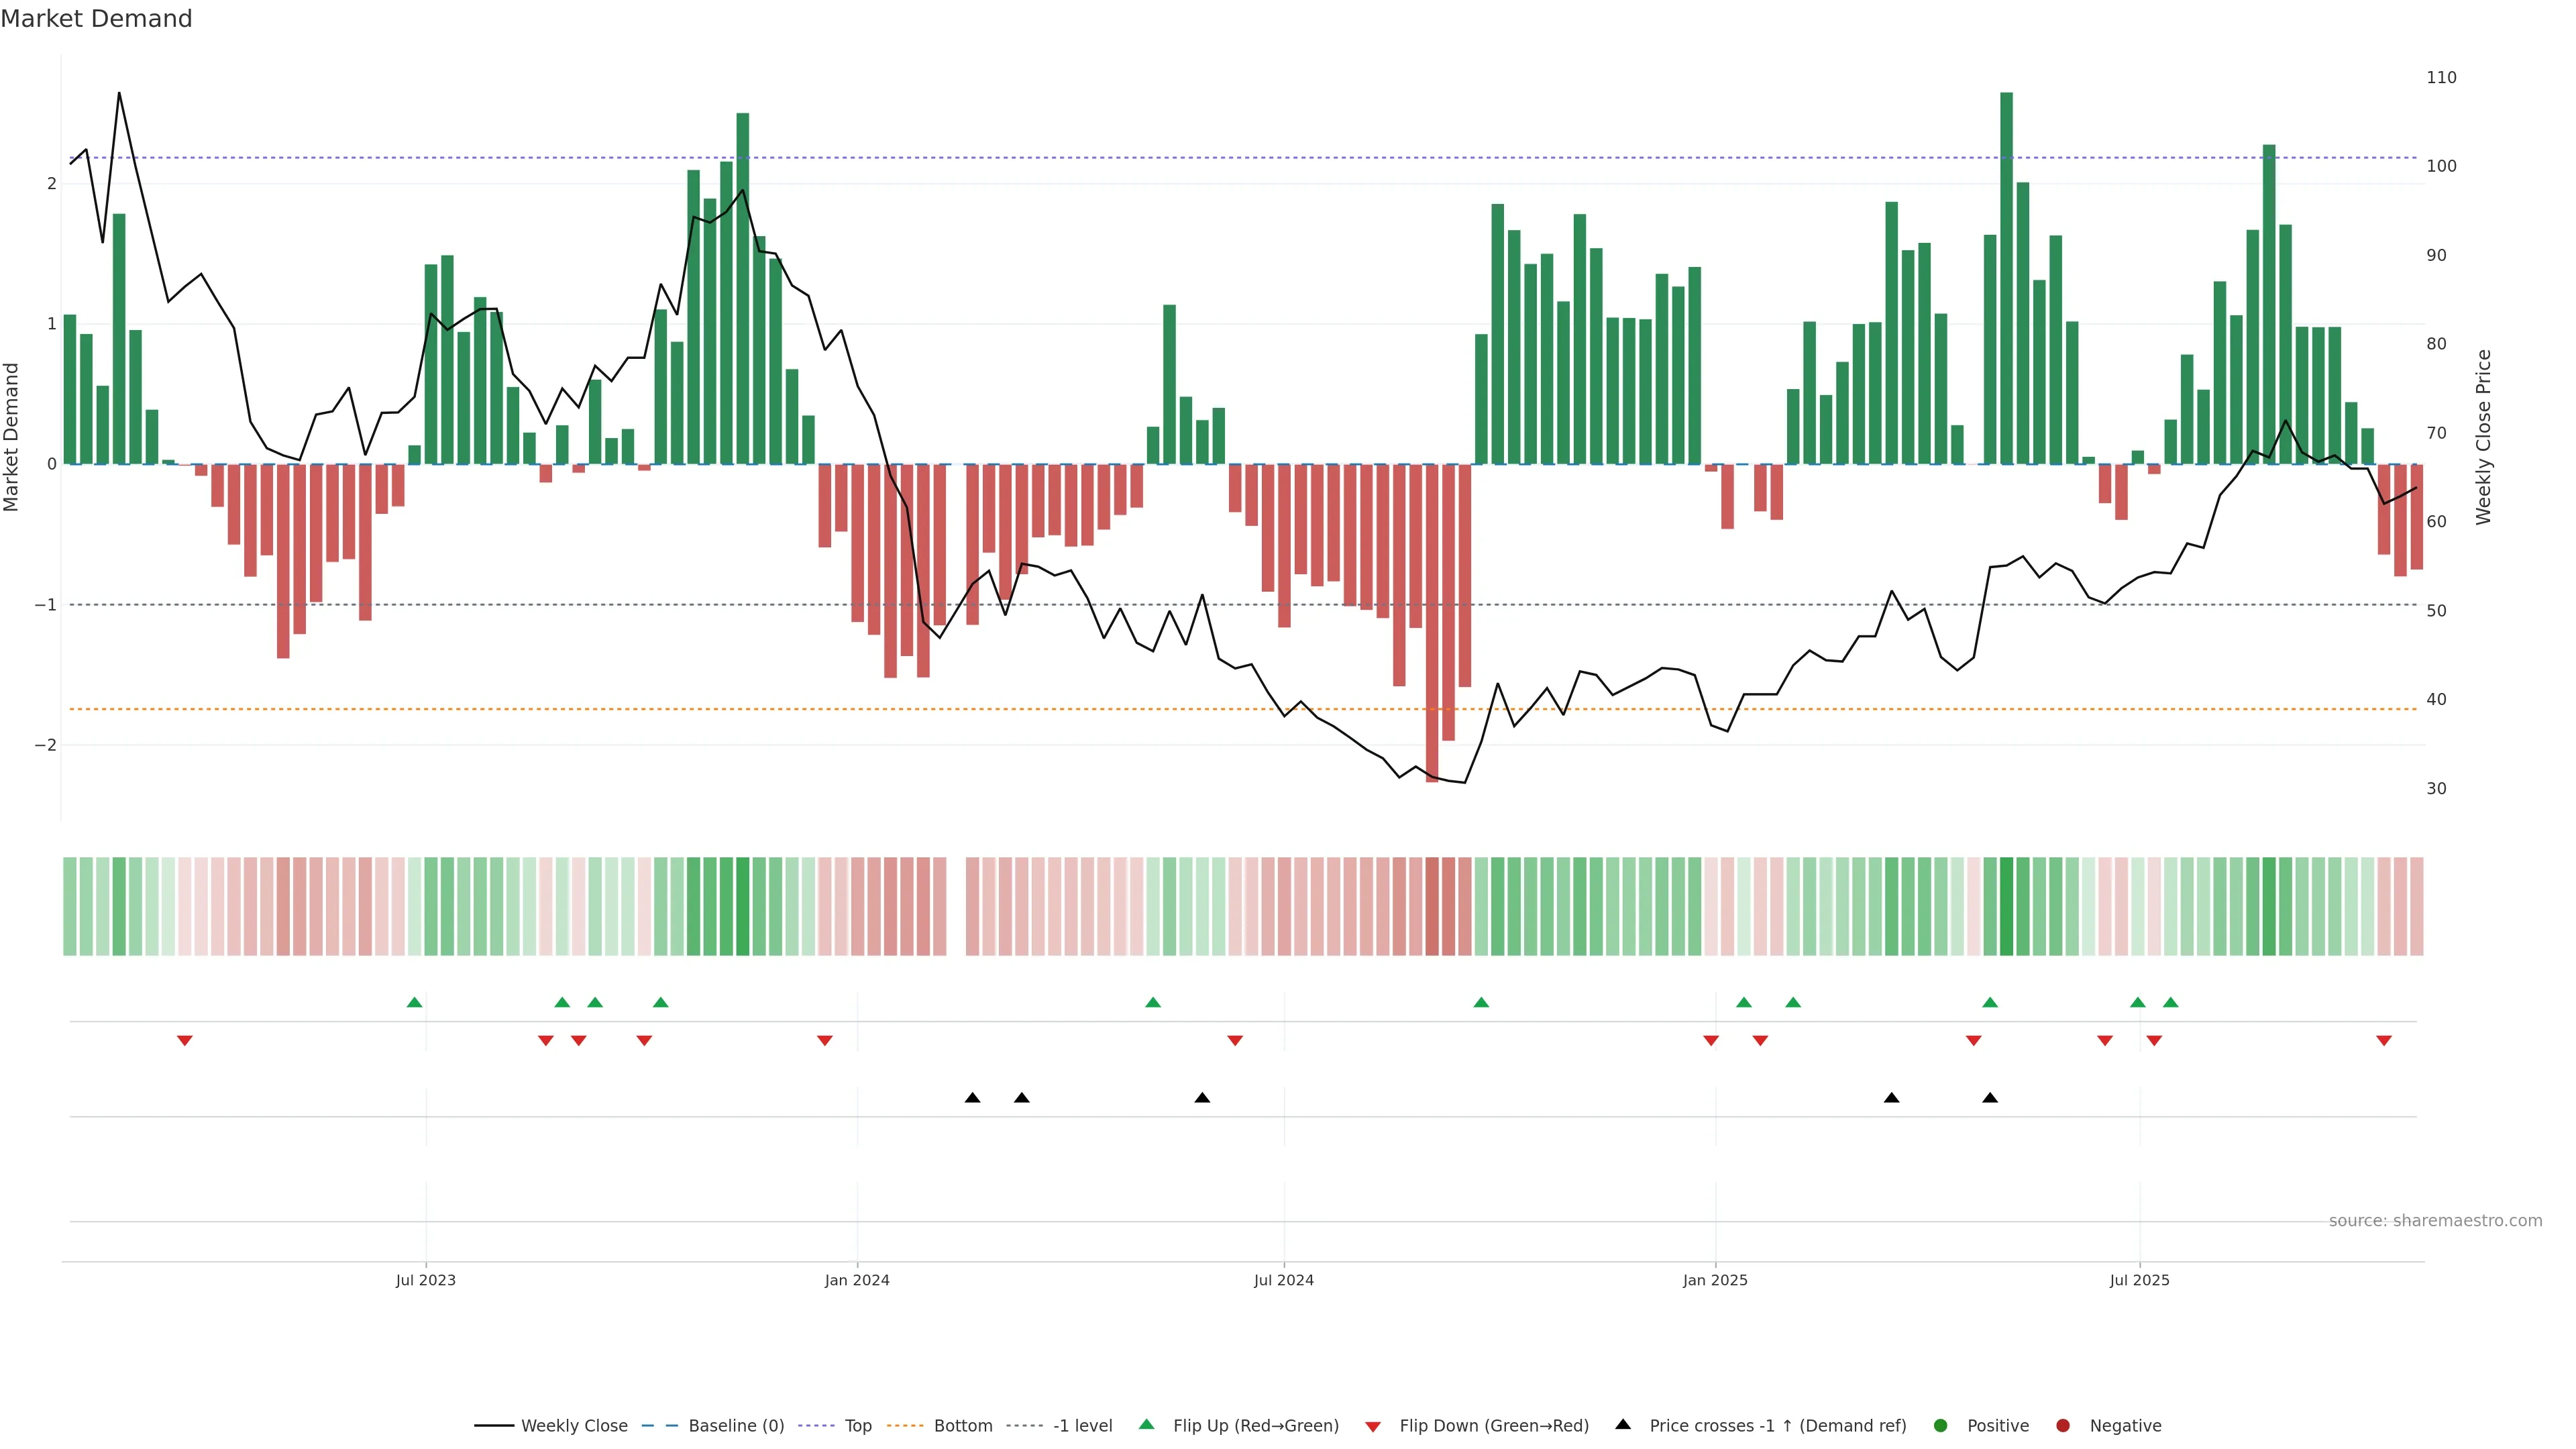Image resolution: width=2576 pixels, height=1449 pixels.
Task: Click the tallest green demand bar
Action: (2006, 280)
